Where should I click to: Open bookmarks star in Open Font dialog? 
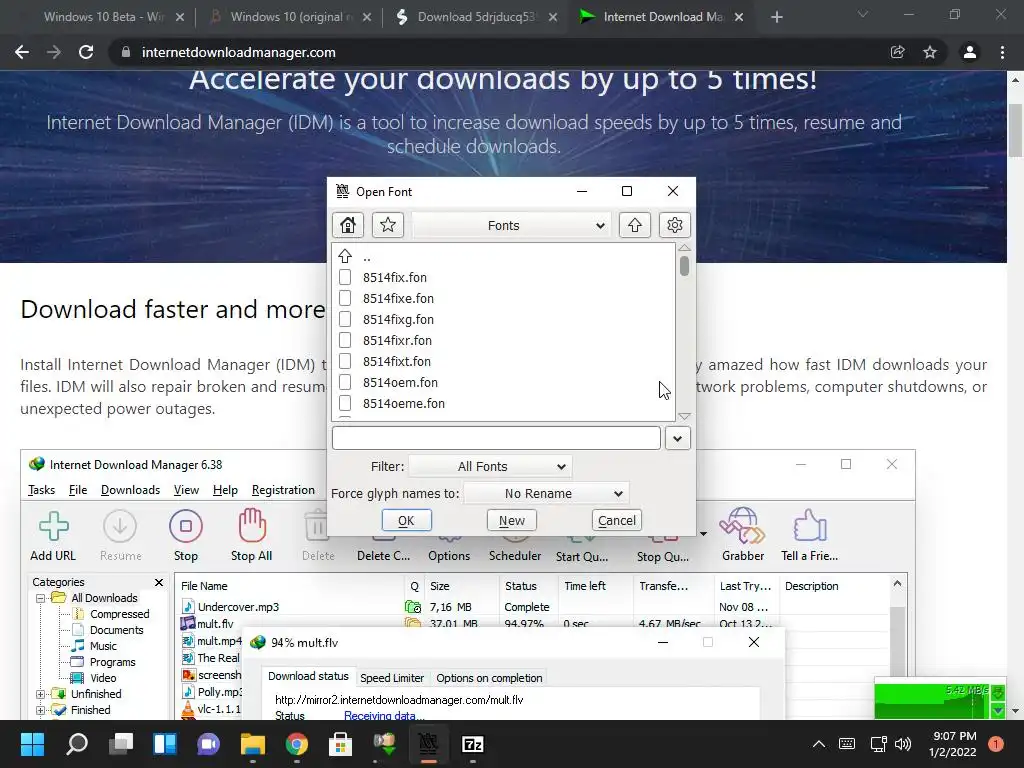388,225
